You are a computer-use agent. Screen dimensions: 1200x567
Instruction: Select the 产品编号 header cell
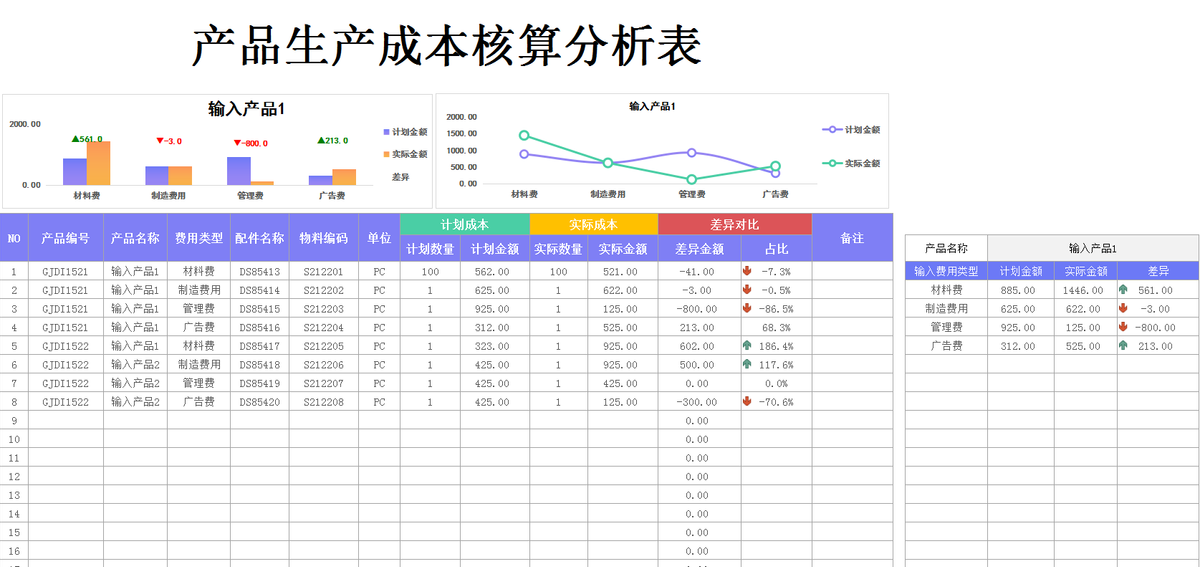(x=66, y=238)
